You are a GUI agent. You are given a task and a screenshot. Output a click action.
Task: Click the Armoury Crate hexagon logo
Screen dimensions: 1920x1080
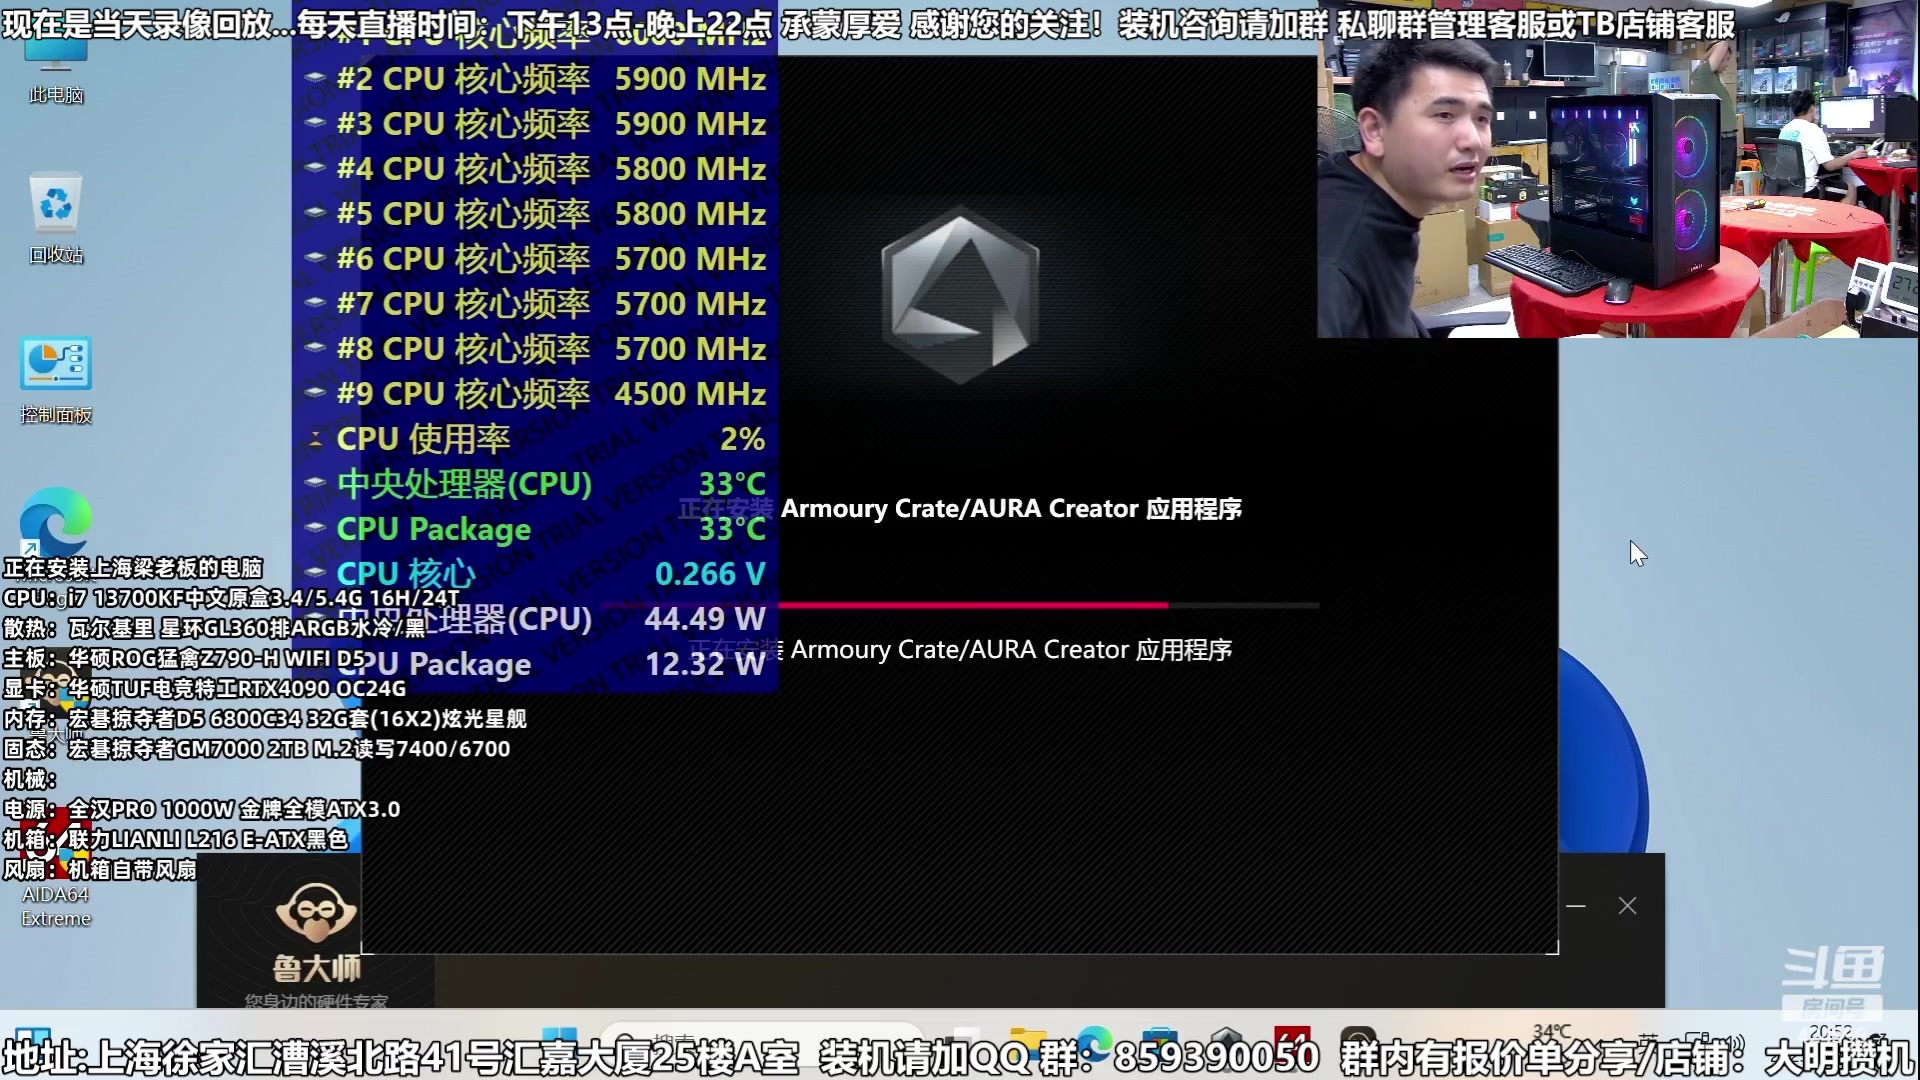pyautogui.click(x=960, y=295)
